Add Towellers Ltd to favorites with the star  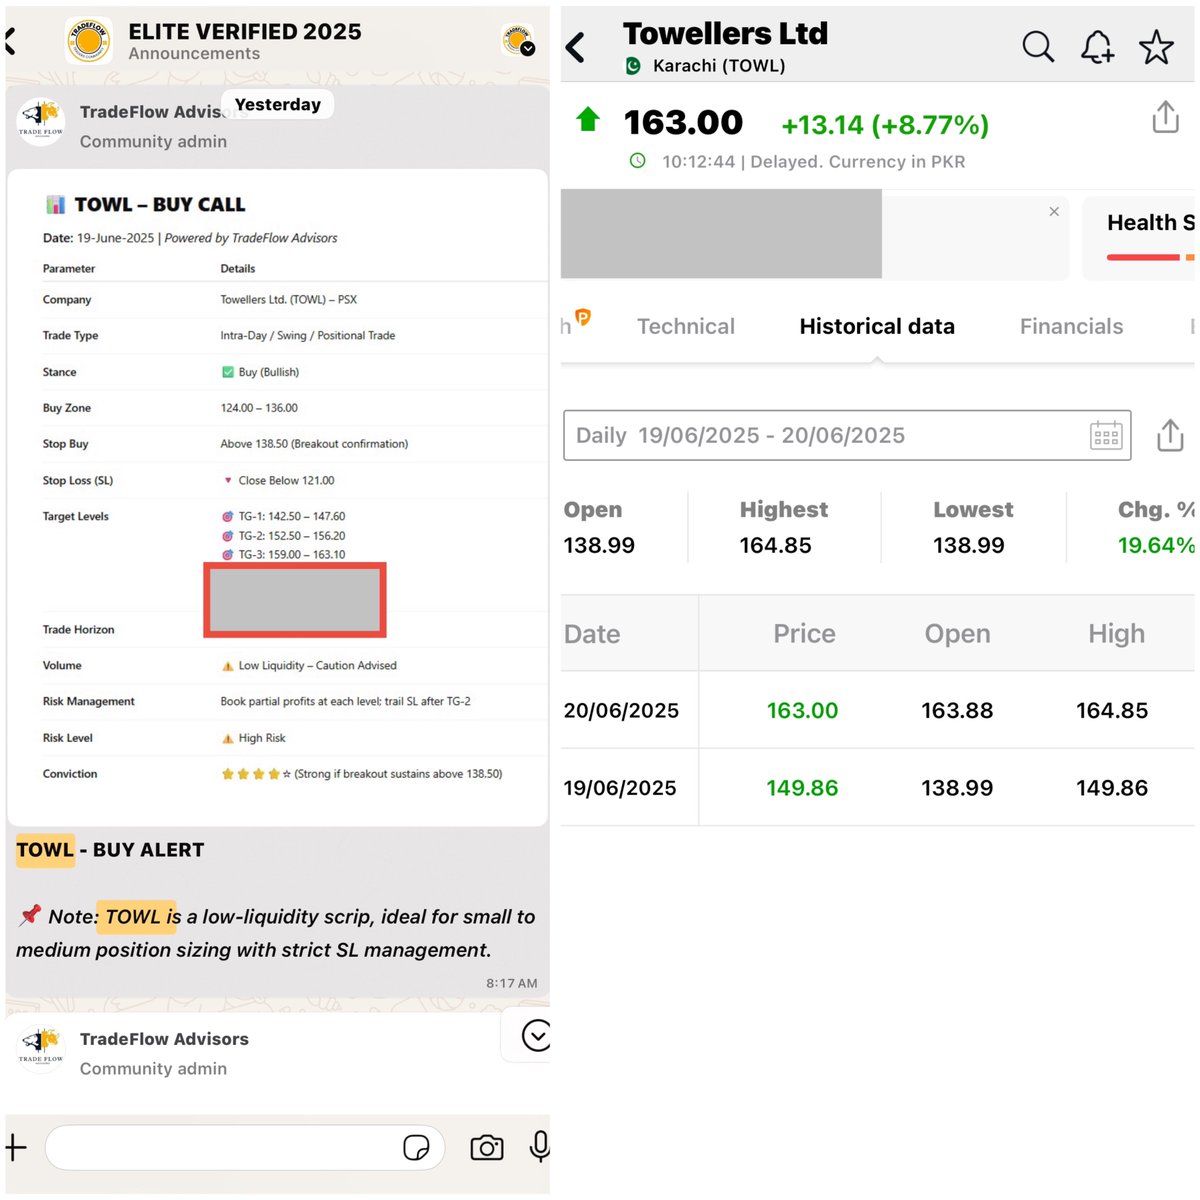1156,46
